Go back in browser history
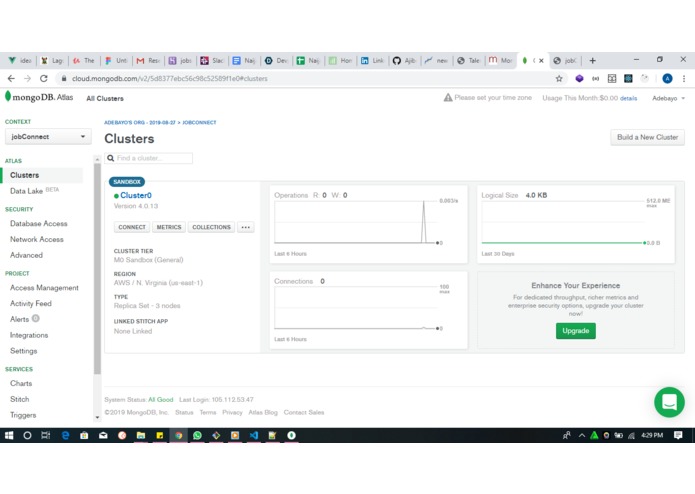This screenshot has height=494, width=695. click(11, 78)
